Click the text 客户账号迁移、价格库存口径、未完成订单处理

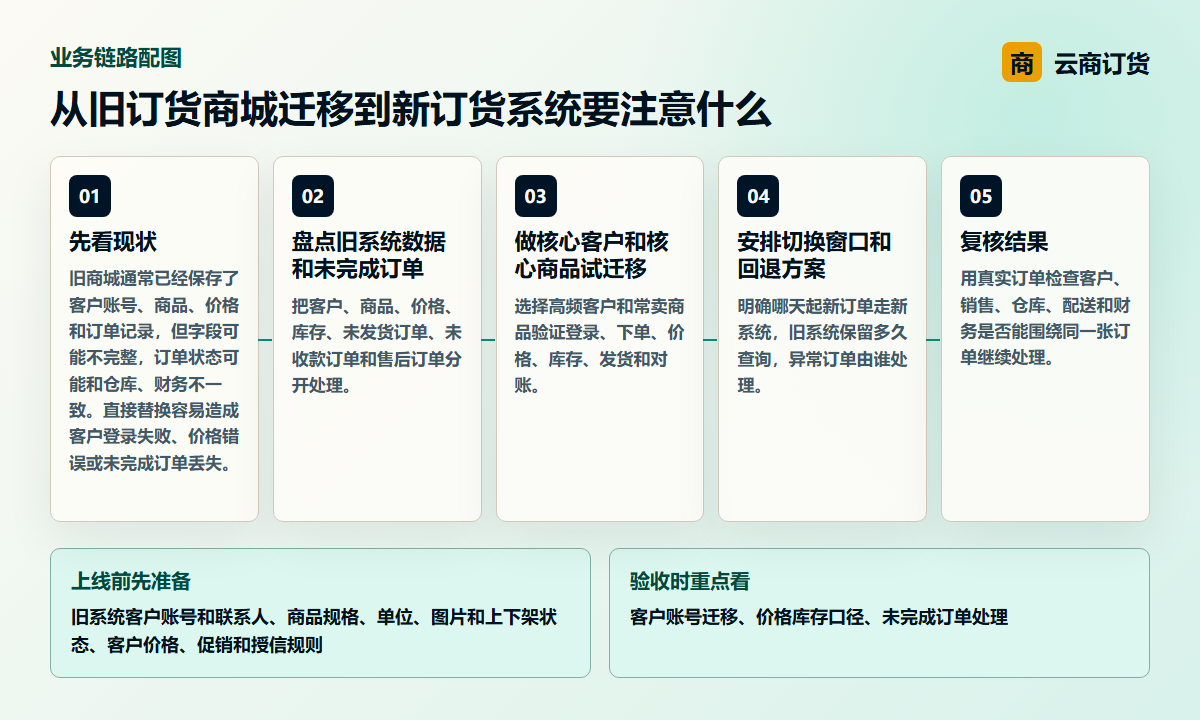pyautogui.click(x=818, y=618)
